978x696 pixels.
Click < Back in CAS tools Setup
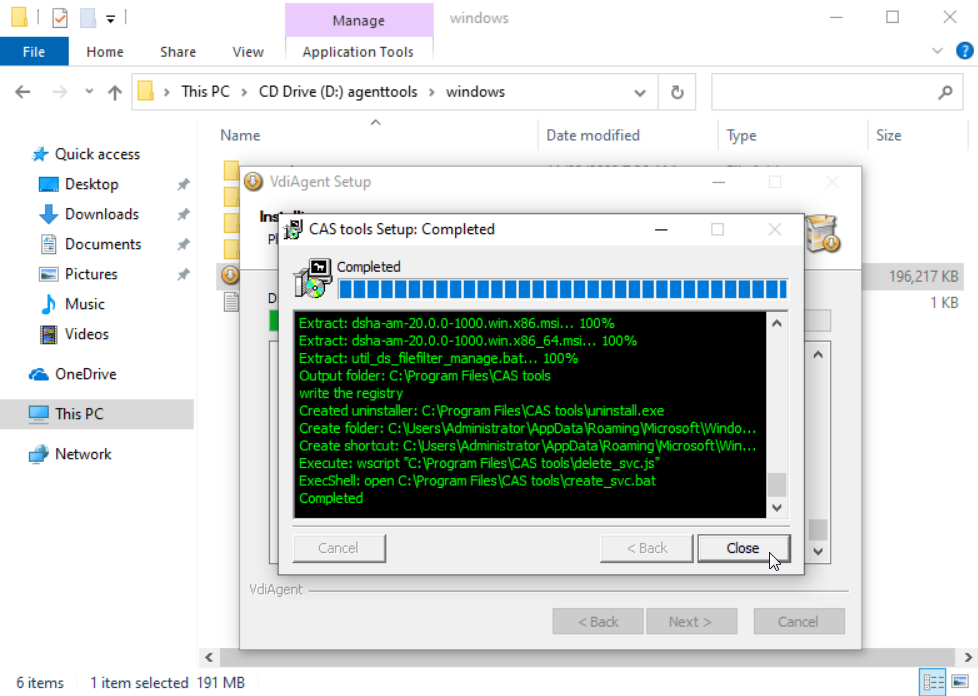coord(646,548)
